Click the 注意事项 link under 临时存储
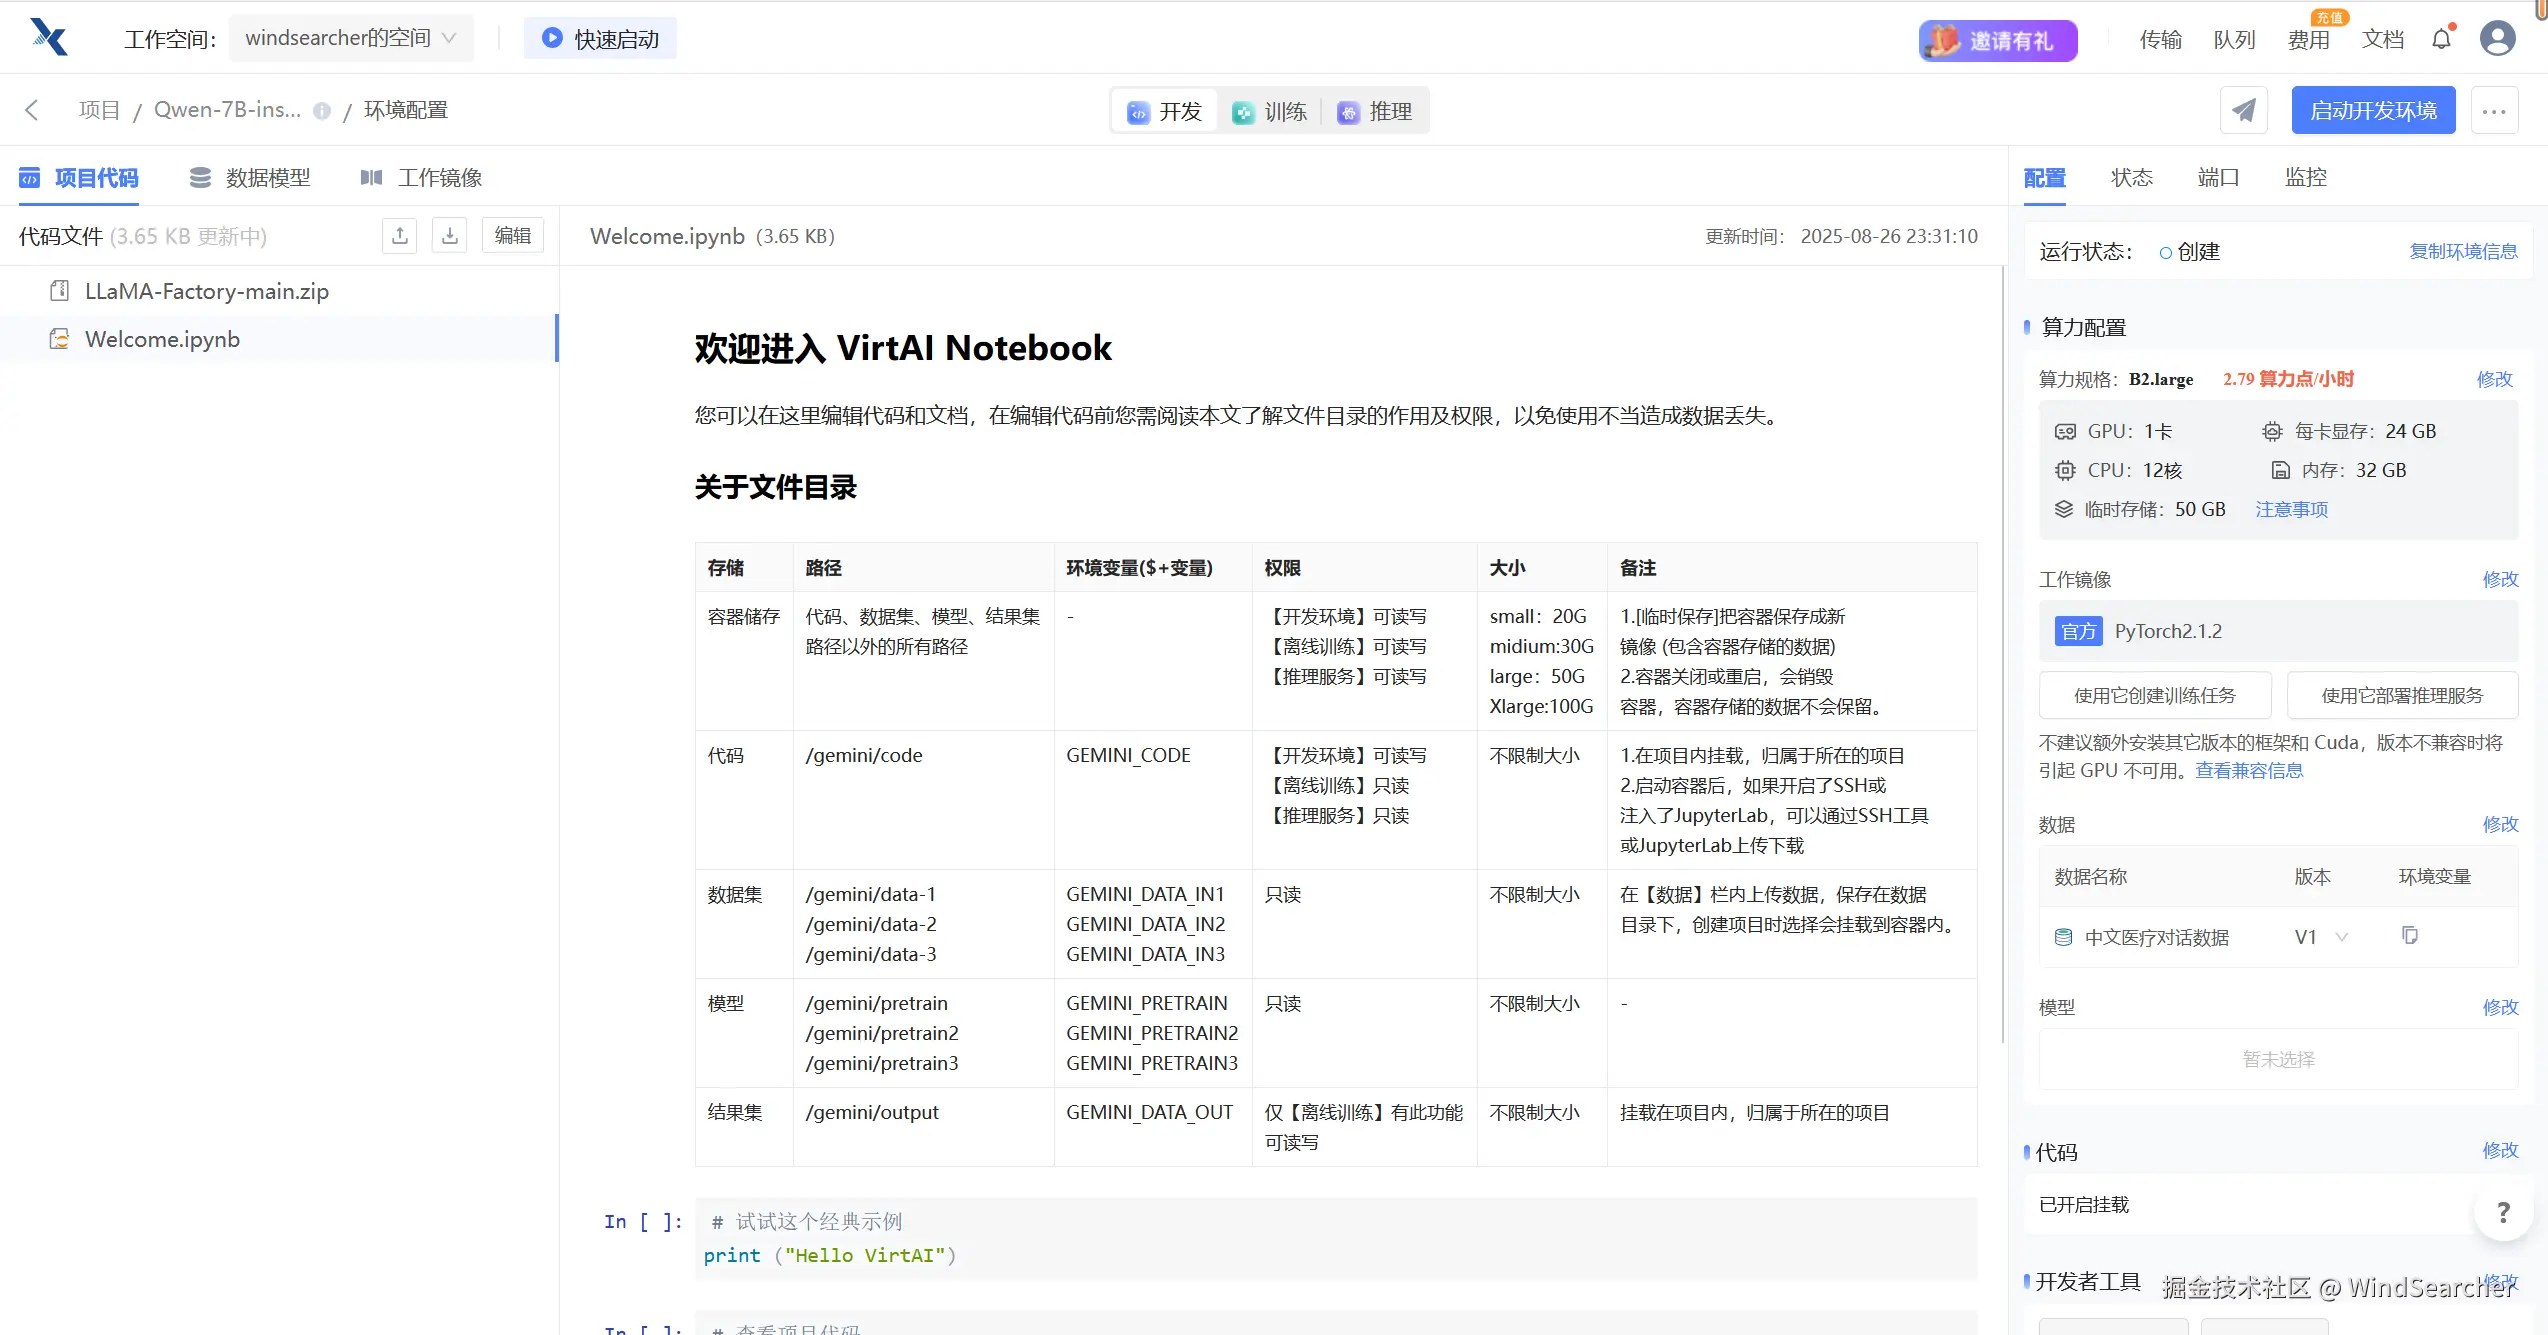This screenshot has height=1335, width=2548. coord(2291,509)
